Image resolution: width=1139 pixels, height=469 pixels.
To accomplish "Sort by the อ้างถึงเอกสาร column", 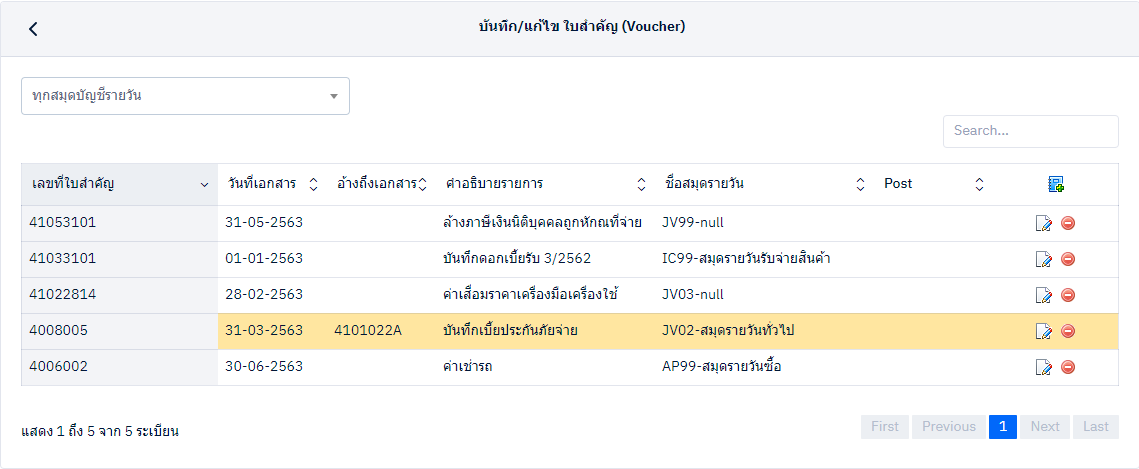I will 381,184.
